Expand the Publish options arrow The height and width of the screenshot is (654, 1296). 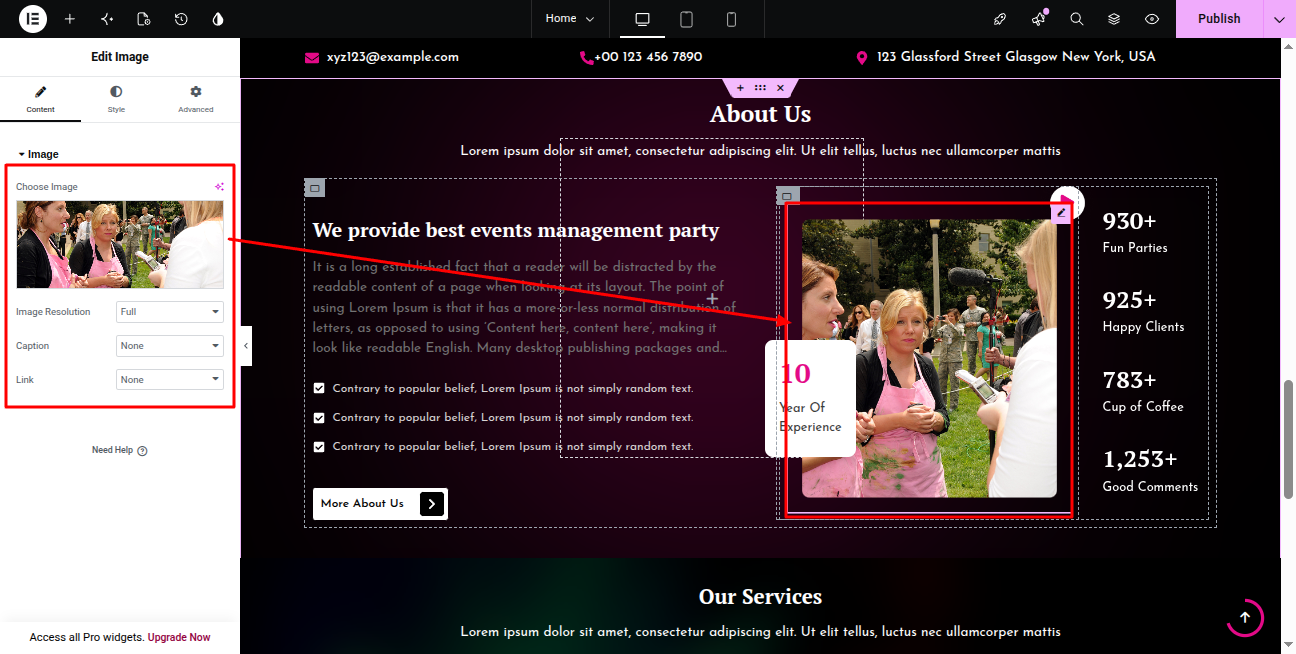pyautogui.click(x=1279, y=19)
